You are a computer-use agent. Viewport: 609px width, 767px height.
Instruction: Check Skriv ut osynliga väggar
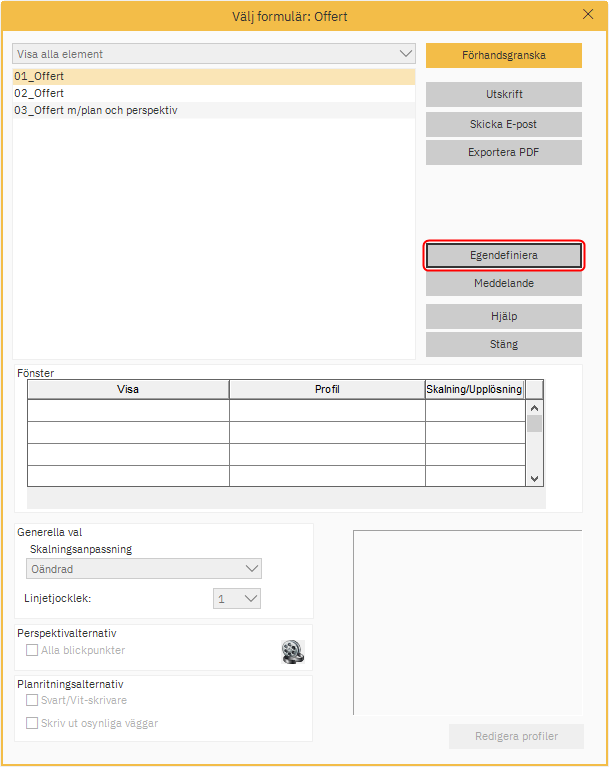tap(32, 723)
